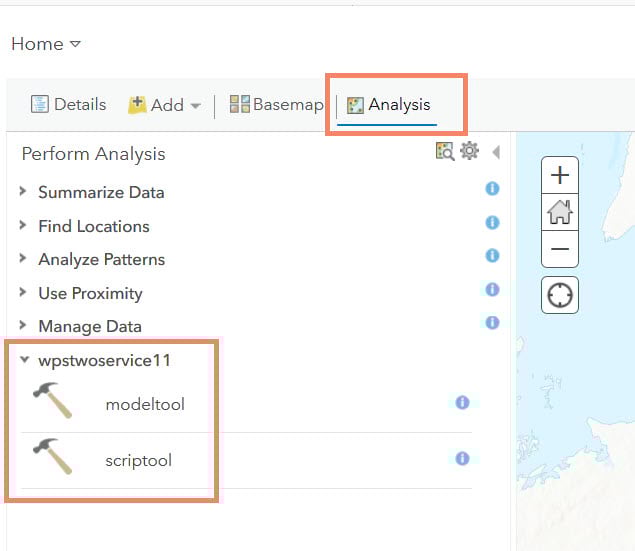Click the Use Proximity label
This screenshot has height=551, width=635.
(90, 294)
